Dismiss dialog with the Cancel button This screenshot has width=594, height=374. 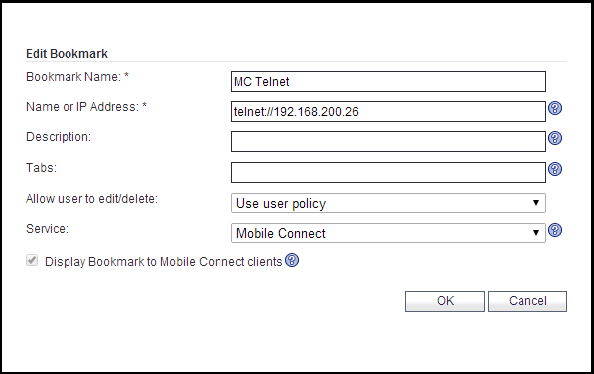click(527, 301)
